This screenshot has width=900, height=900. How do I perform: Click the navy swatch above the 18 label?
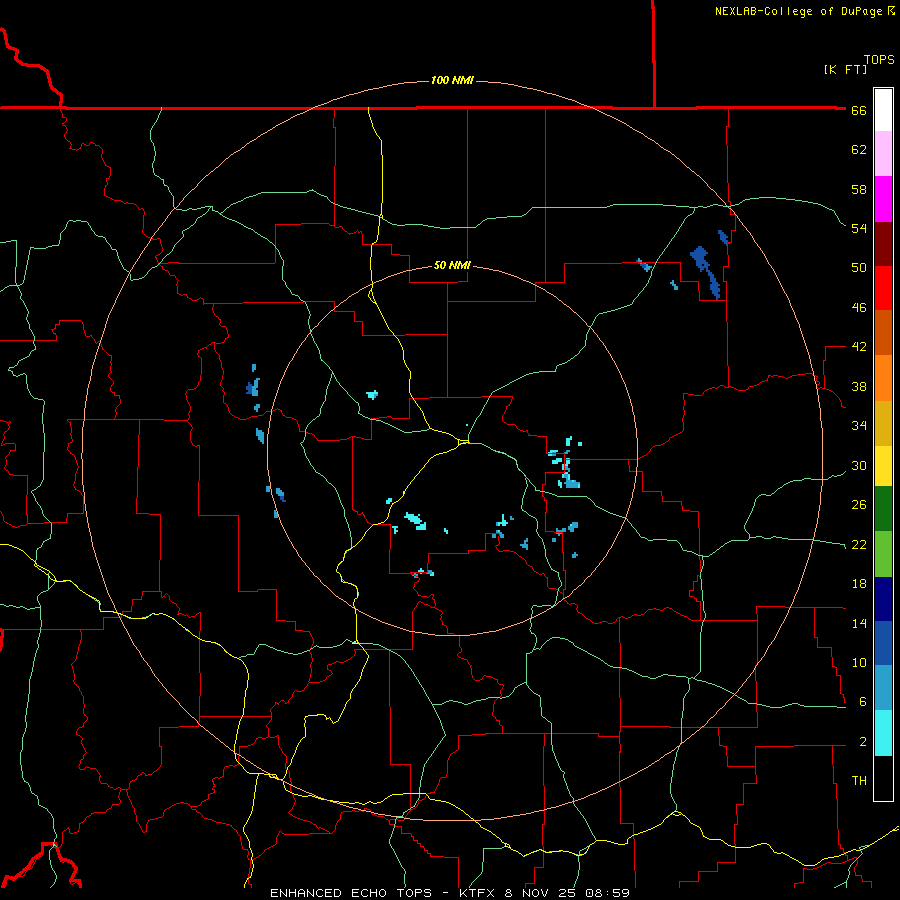pyautogui.click(x=883, y=599)
